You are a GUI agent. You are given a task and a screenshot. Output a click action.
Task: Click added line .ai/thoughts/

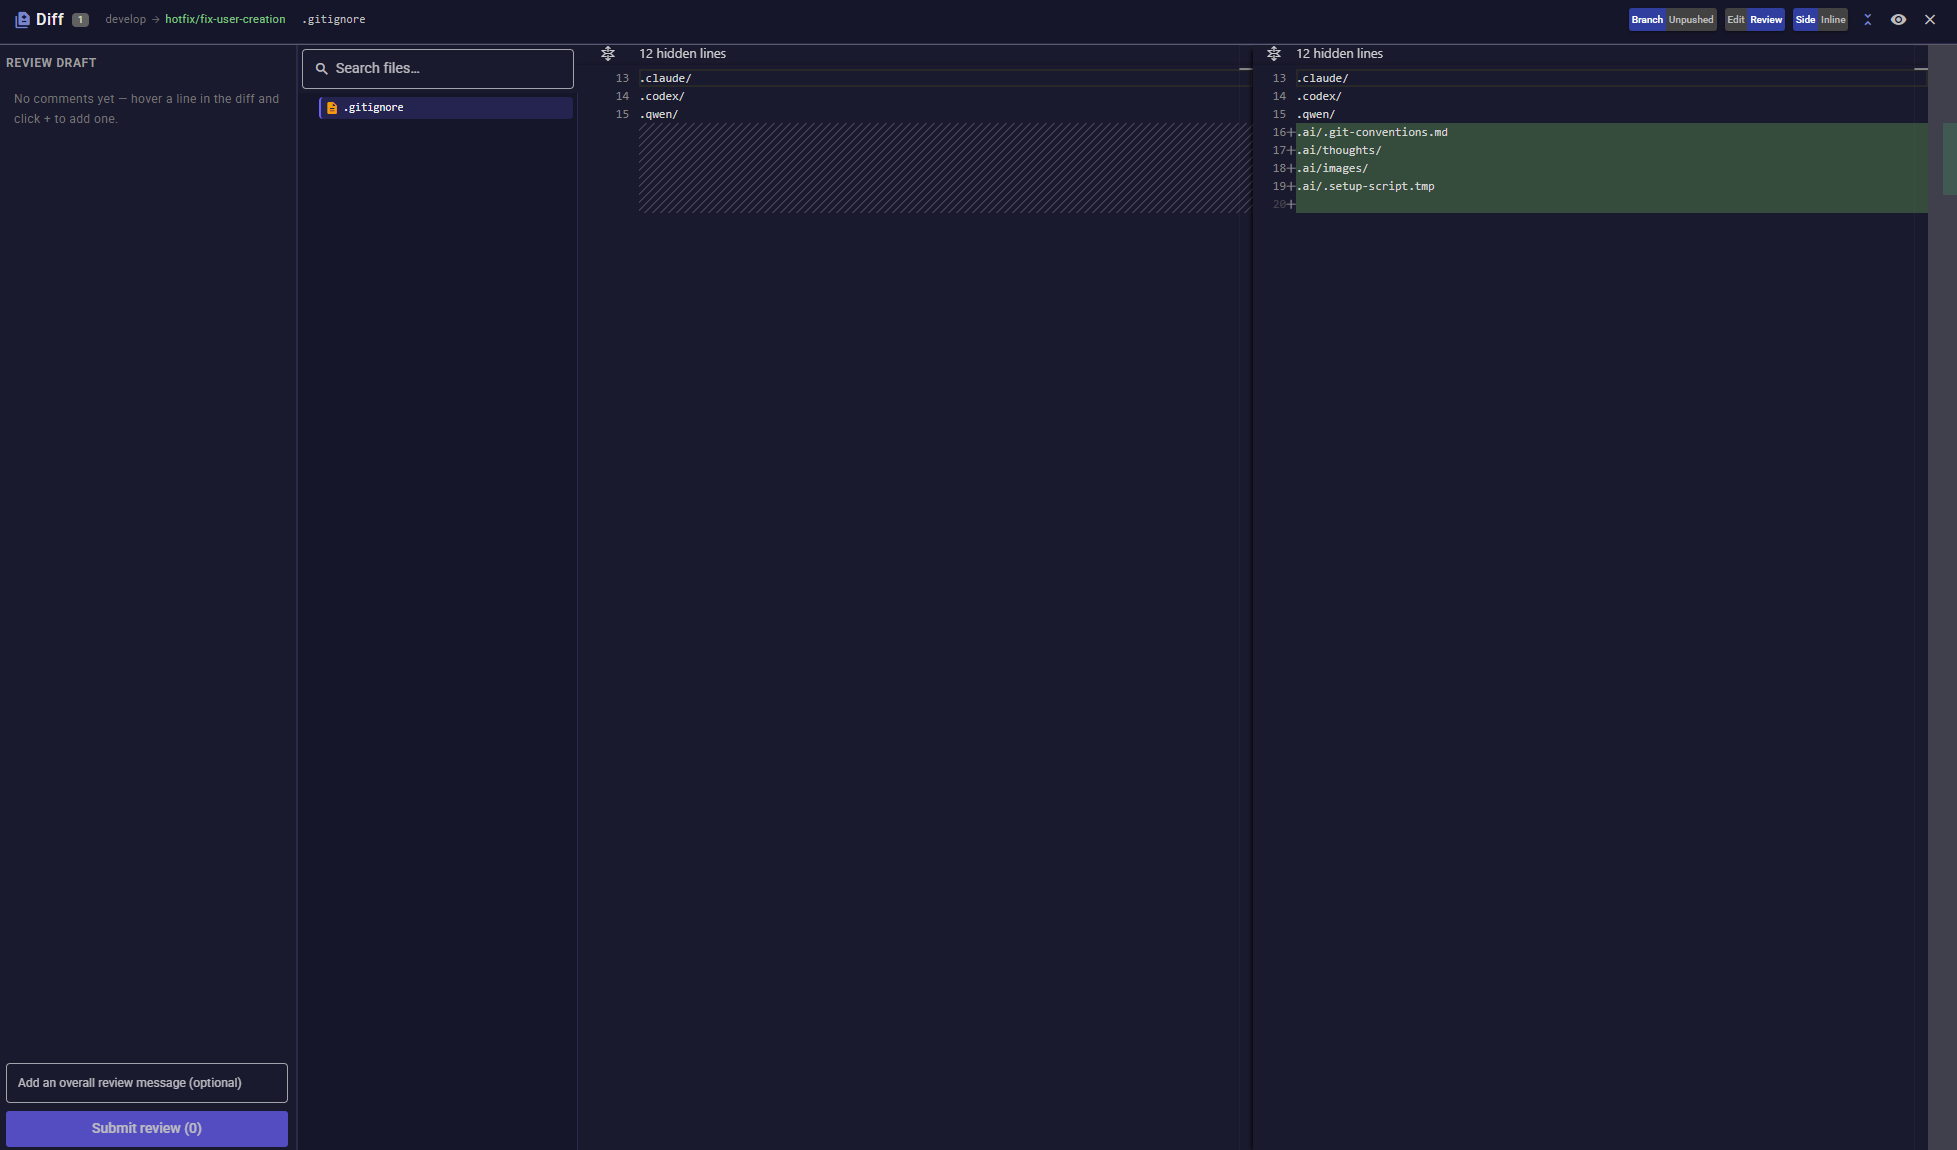[x=1339, y=151]
